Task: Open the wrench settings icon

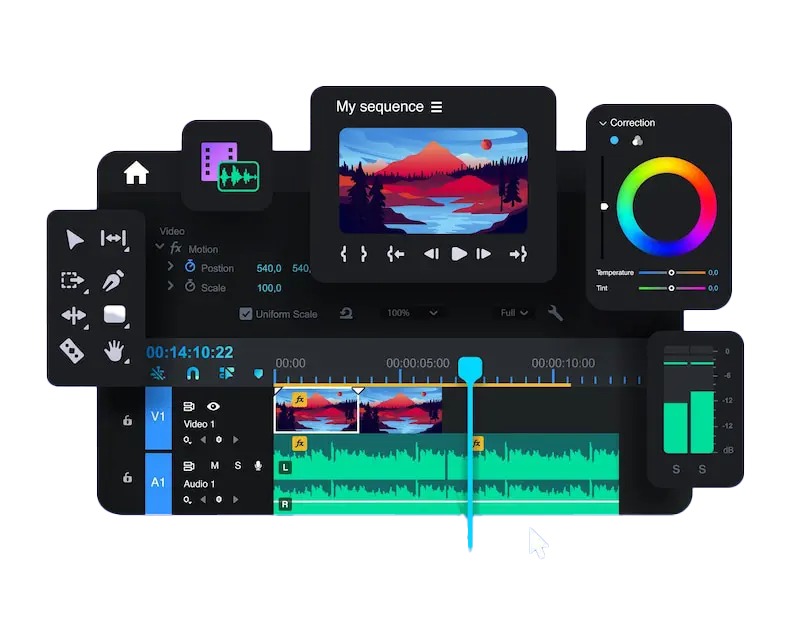Action: (x=555, y=313)
